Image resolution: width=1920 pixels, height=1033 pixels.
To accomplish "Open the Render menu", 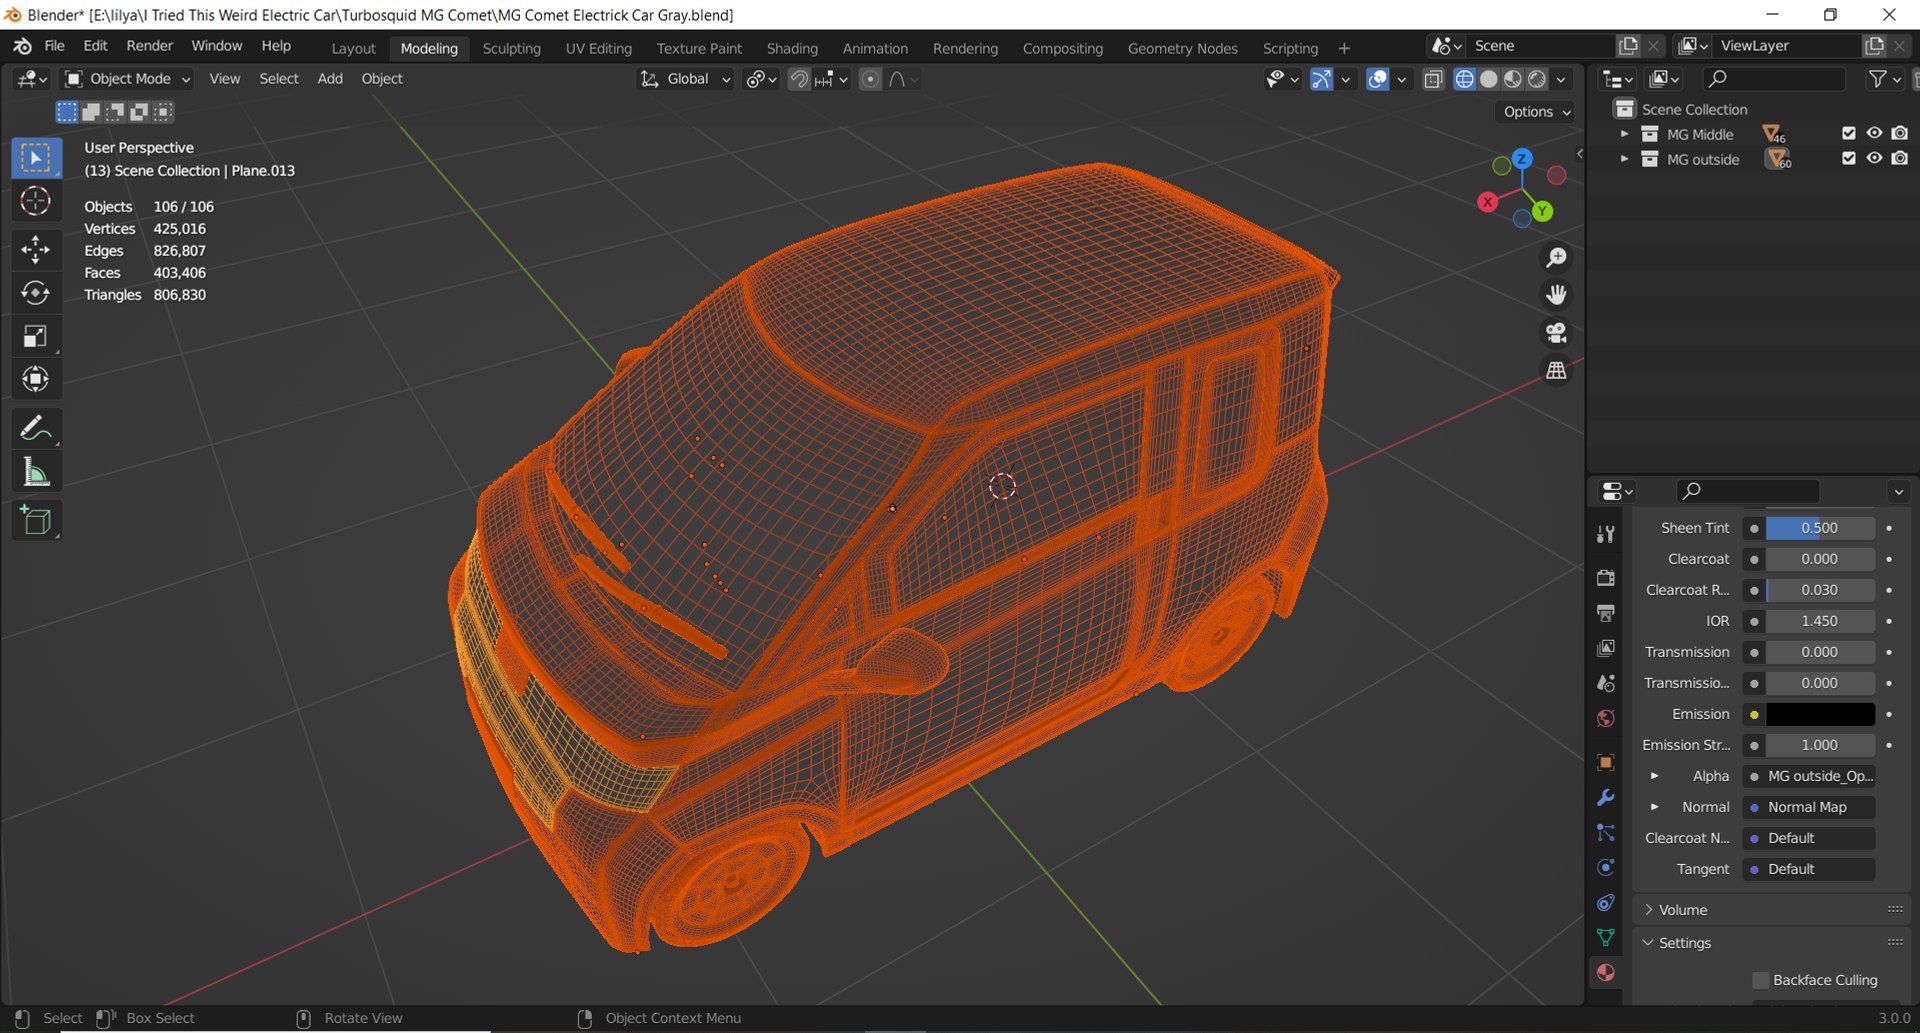I will click(149, 46).
